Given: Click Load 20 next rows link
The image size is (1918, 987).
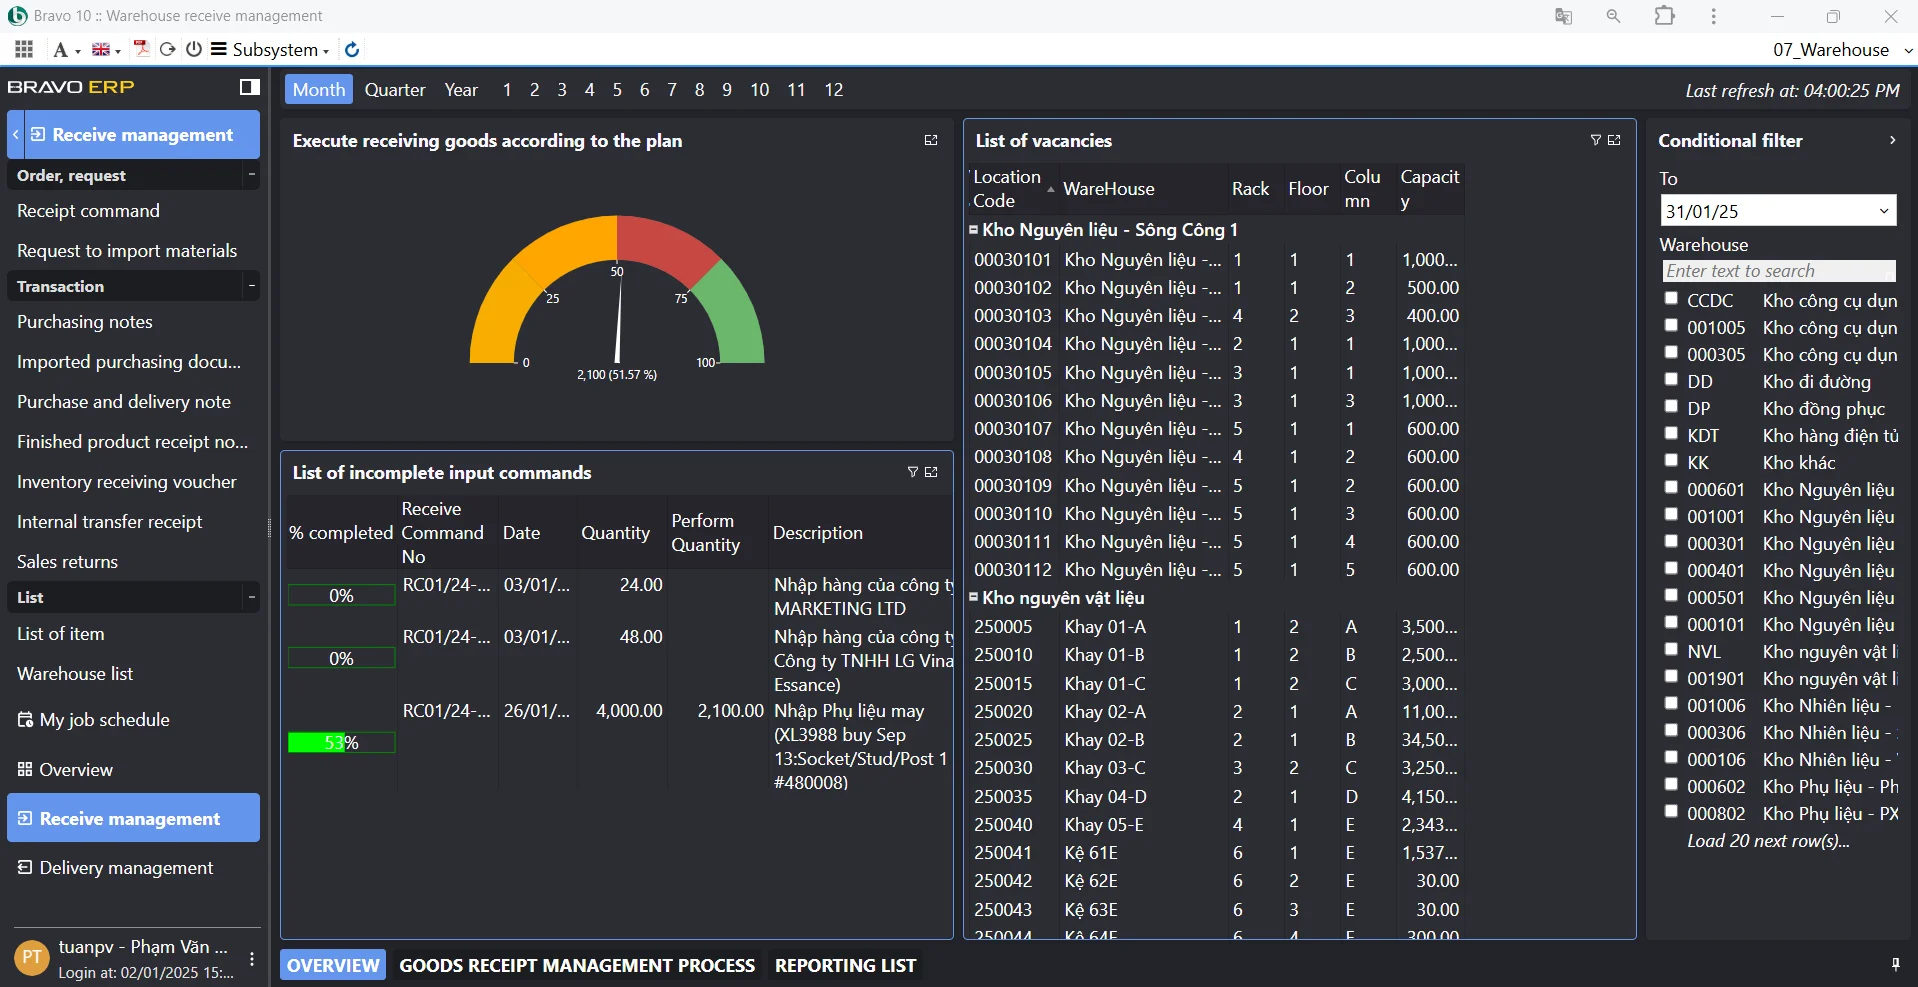Looking at the screenshot, I should click(1768, 841).
